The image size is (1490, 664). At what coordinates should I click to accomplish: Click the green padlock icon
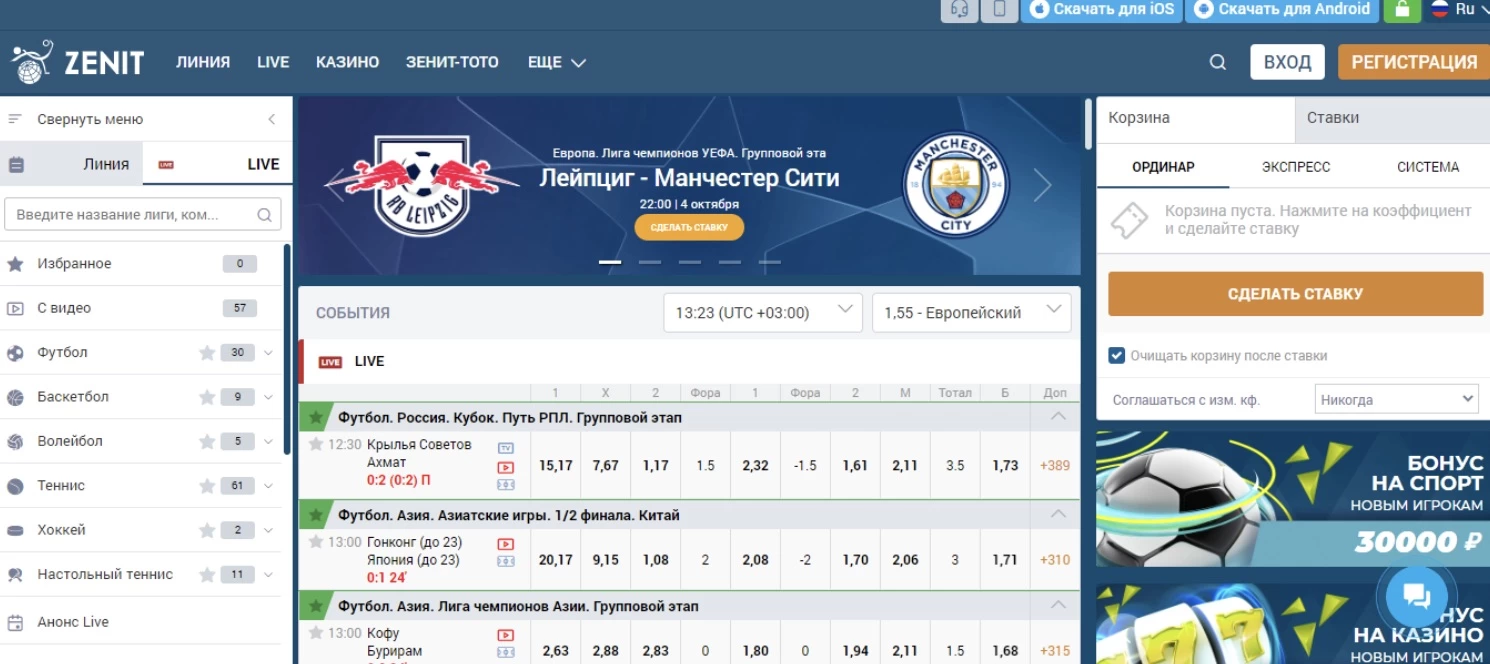(1402, 10)
